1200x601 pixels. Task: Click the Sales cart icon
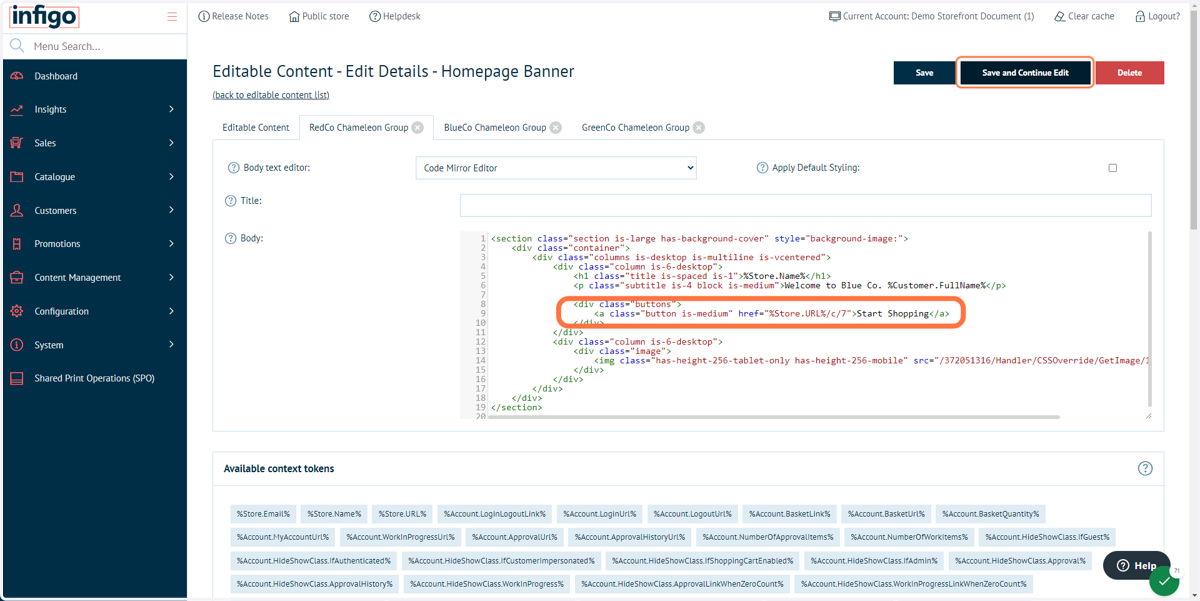[x=17, y=143]
